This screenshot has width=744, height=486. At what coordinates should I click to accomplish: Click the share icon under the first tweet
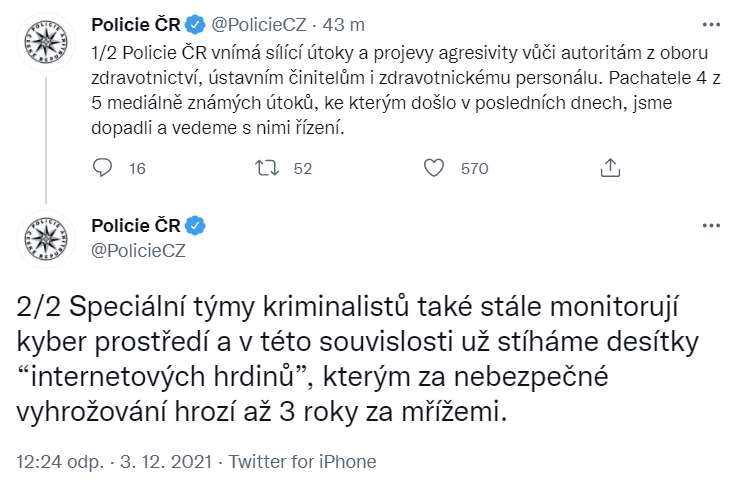click(609, 169)
